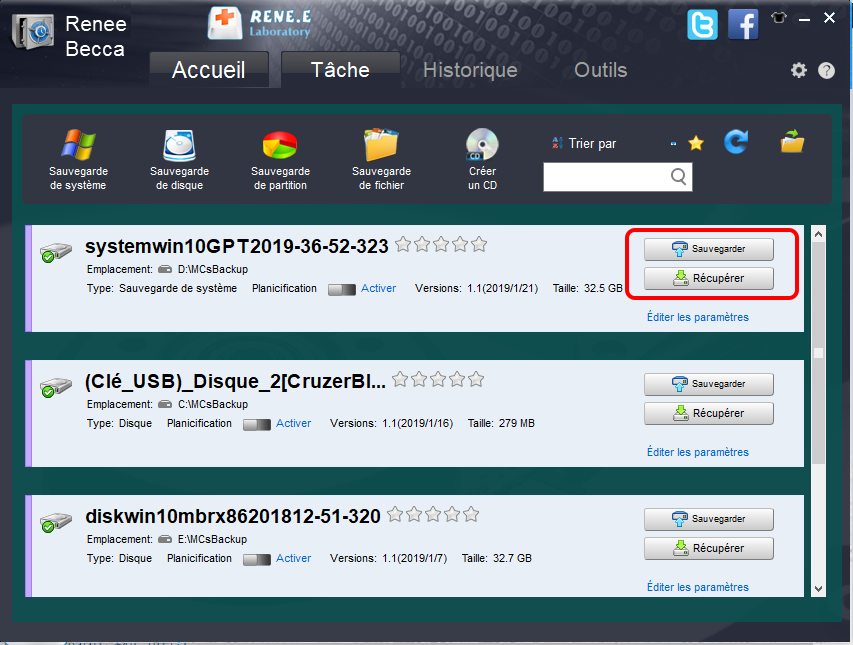The width and height of the screenshot is (853, 645).
Task: Open the Trier par dropdown
Action: point(615,144)
